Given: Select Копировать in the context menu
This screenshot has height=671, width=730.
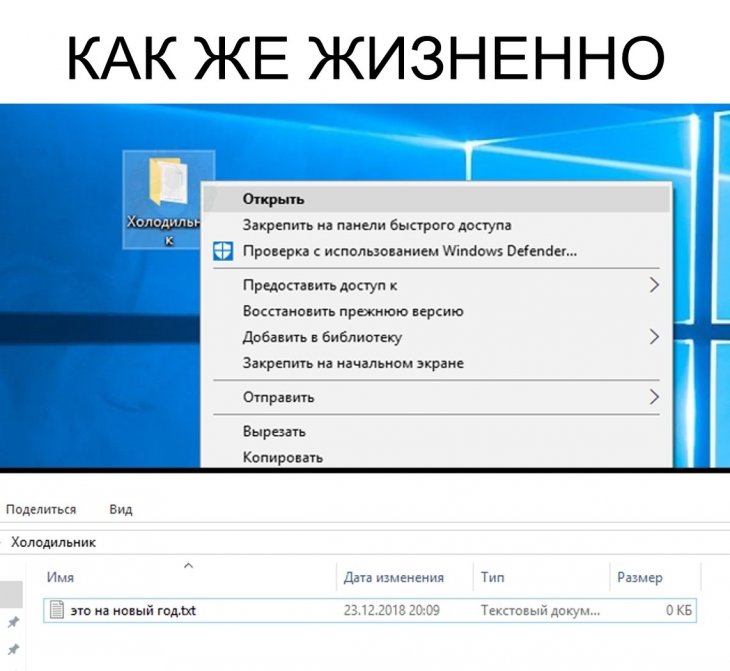Looking at the screenshot, I should [437, 457].
